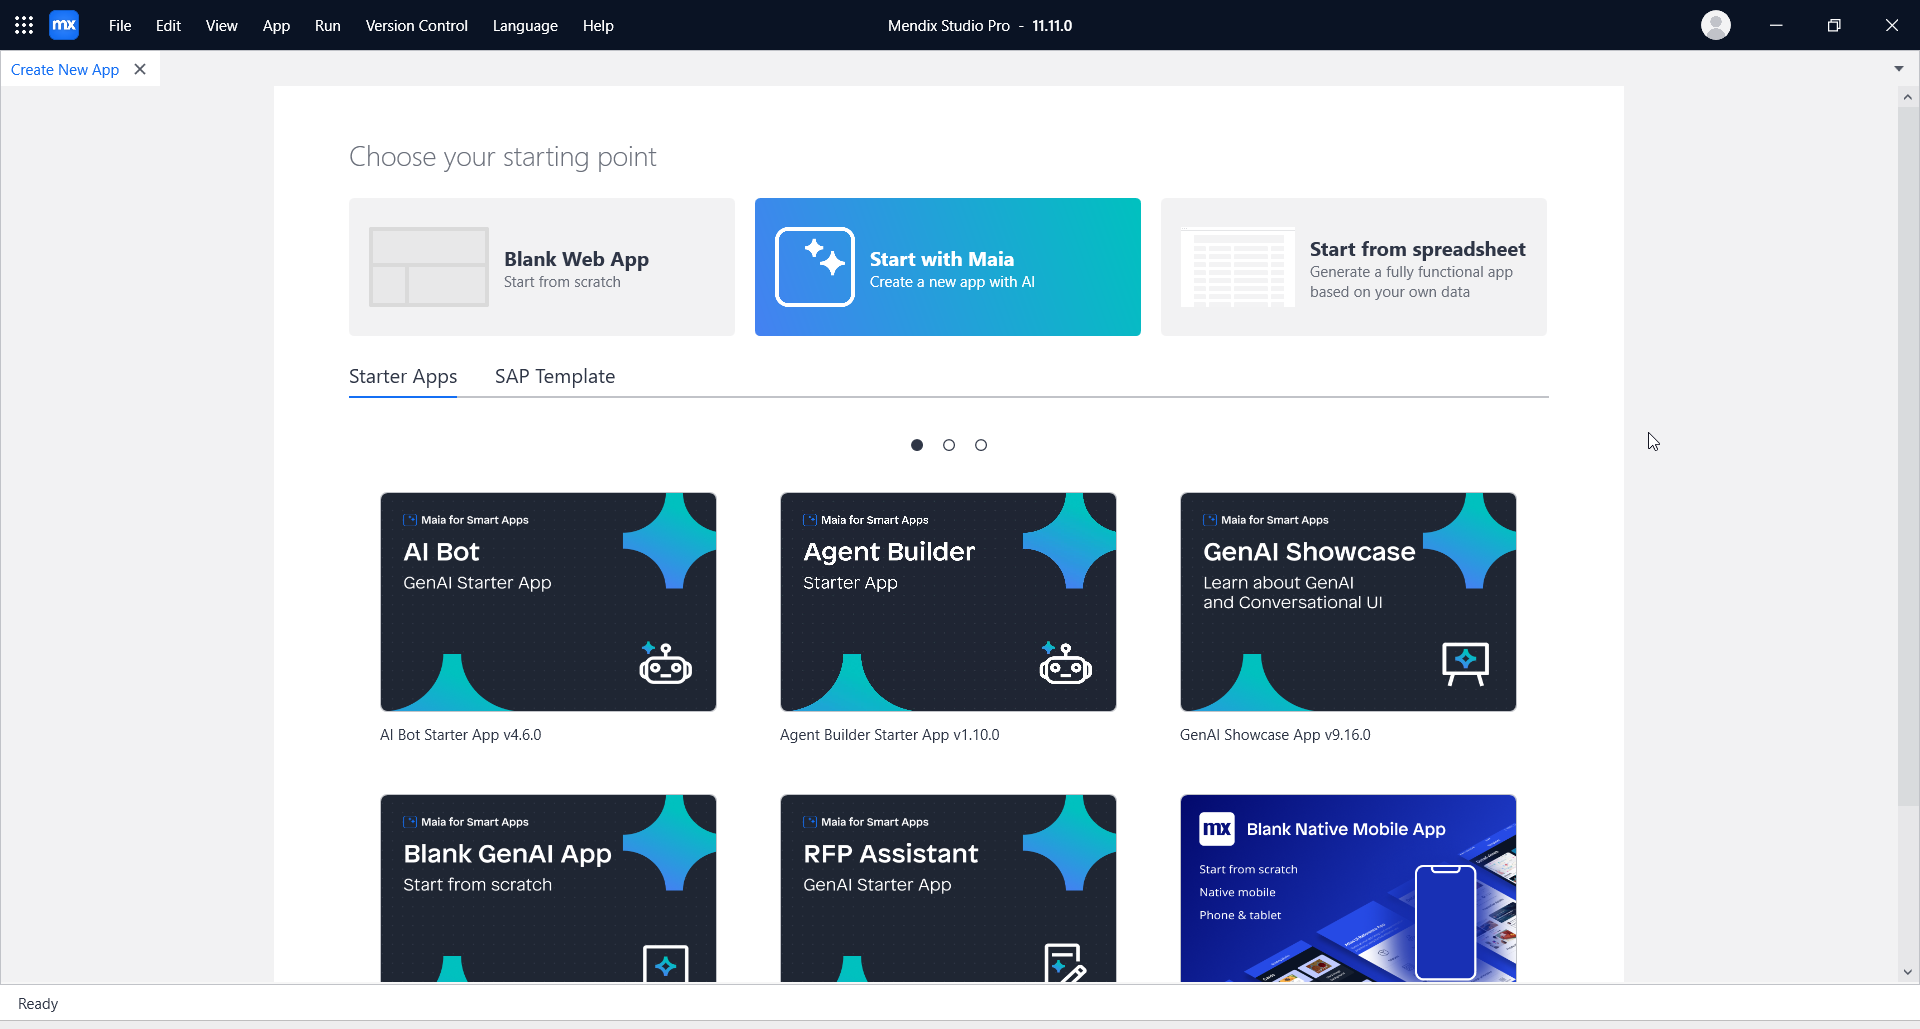Image resolution: width=1920 pixels, height=1029 pixels.
Task: Close the Create New App tab
Action: tap(140, 69)
